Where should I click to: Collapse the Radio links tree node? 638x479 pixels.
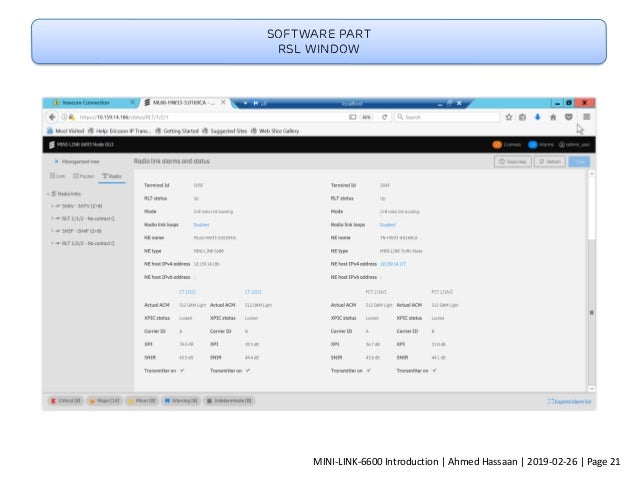(x=48, y=194)
